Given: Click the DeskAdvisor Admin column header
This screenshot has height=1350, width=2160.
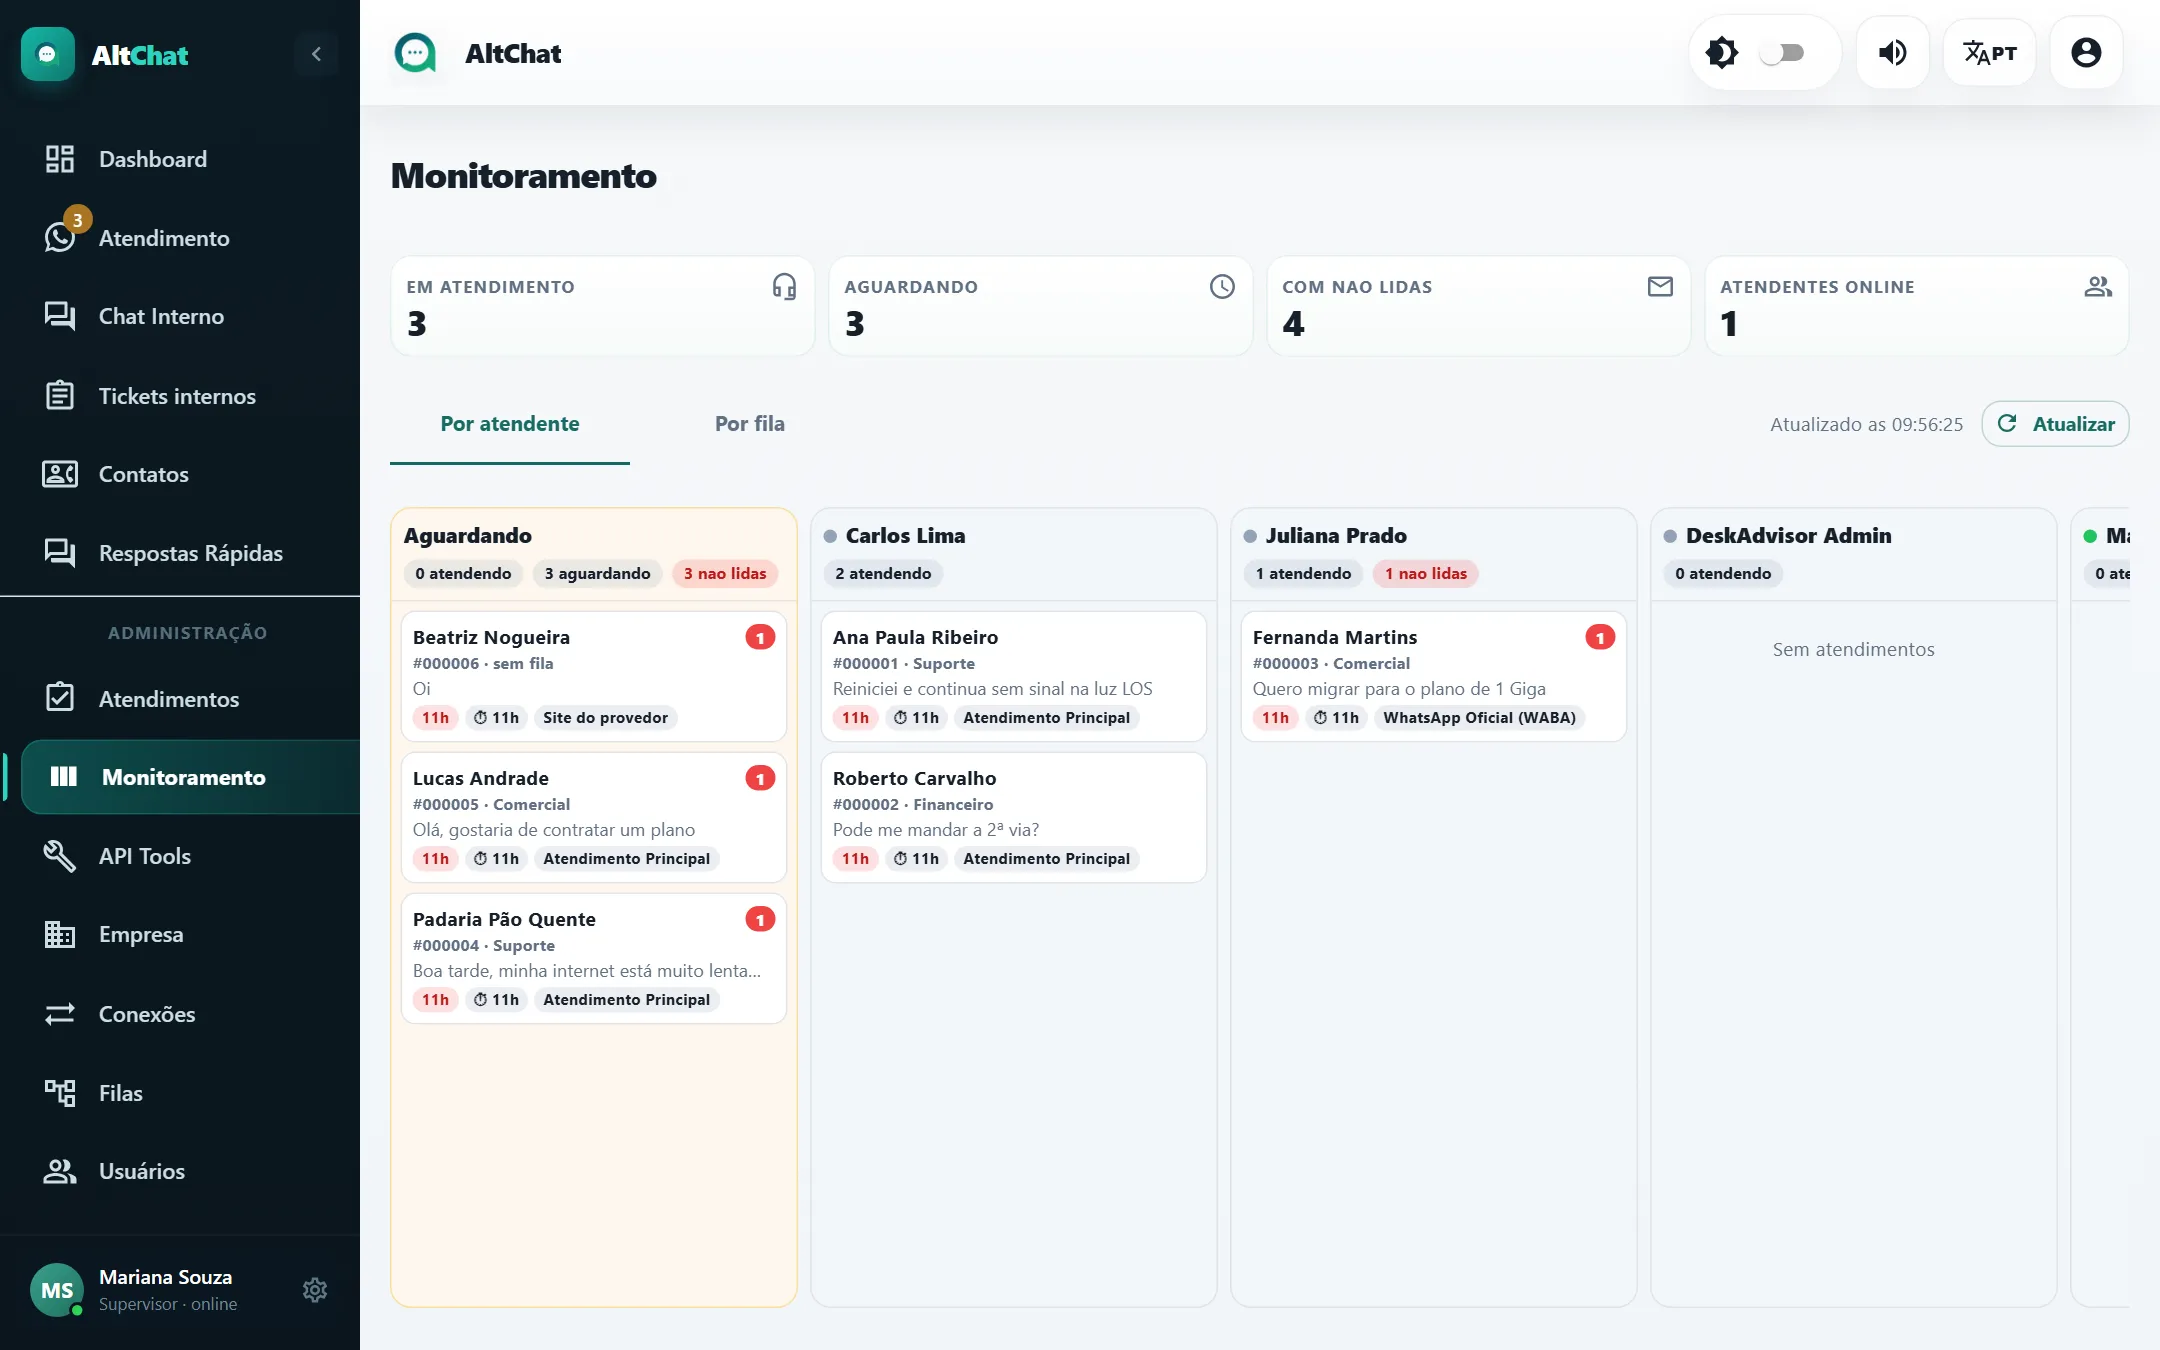Looking at the screenshot, I should point(1854,555).
